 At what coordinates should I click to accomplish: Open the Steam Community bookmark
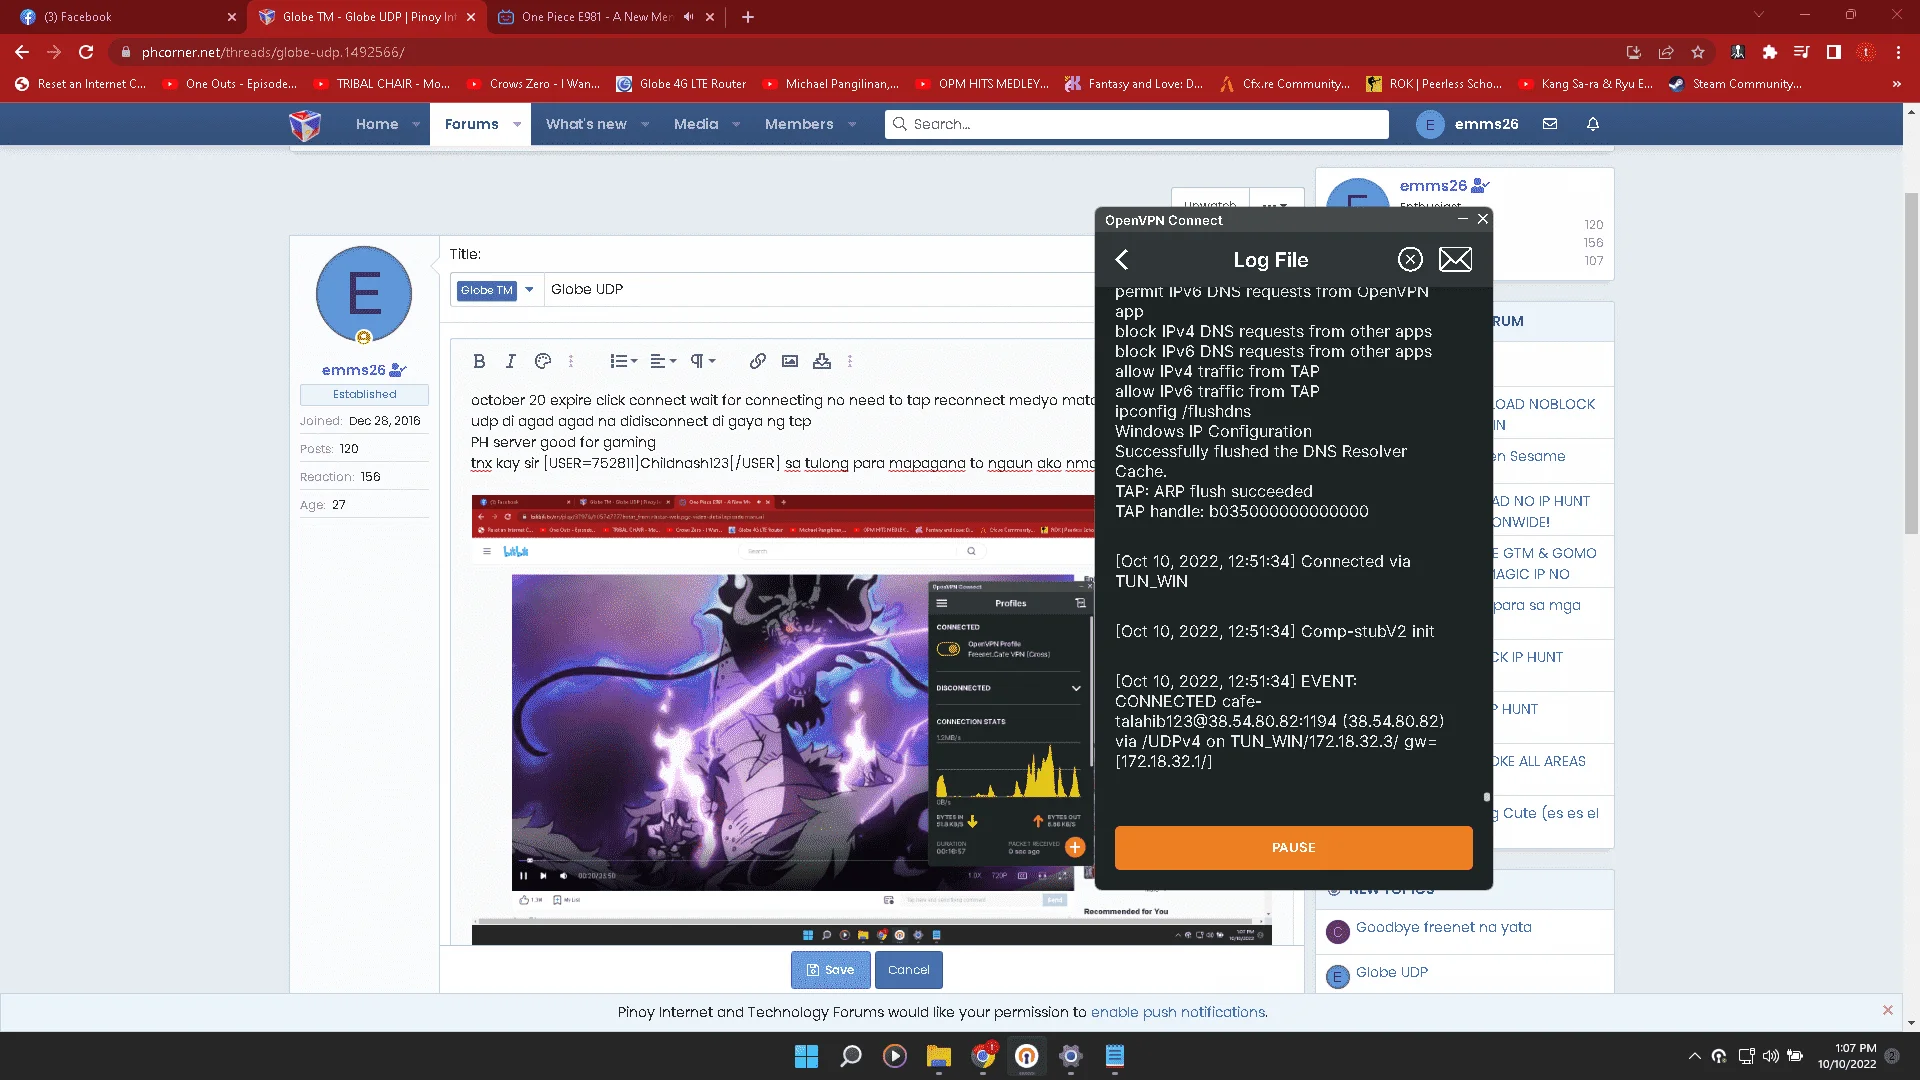tap(1735, 84)
